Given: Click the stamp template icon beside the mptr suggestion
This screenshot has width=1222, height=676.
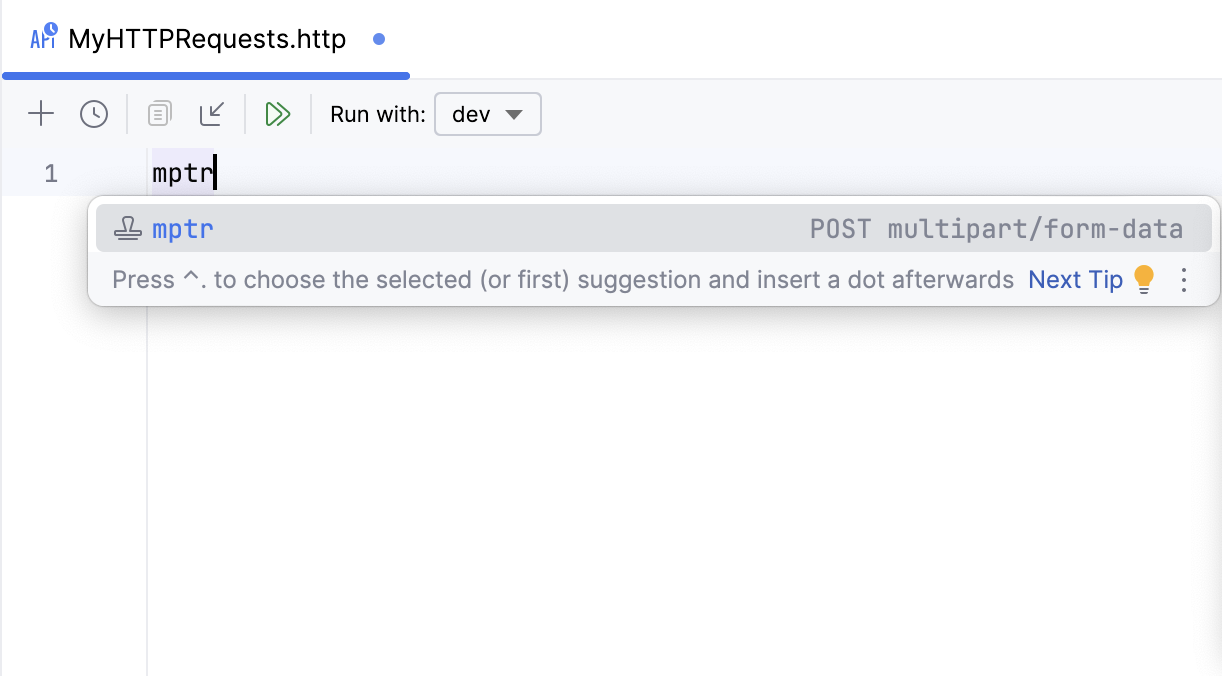Looking at the screenshot, I should click(127, 229).
